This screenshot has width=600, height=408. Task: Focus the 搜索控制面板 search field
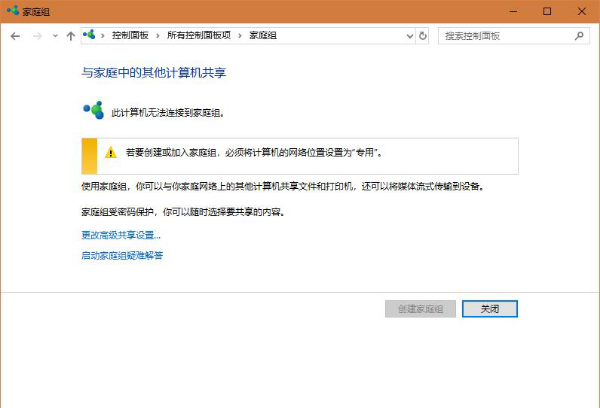[505, 35]
